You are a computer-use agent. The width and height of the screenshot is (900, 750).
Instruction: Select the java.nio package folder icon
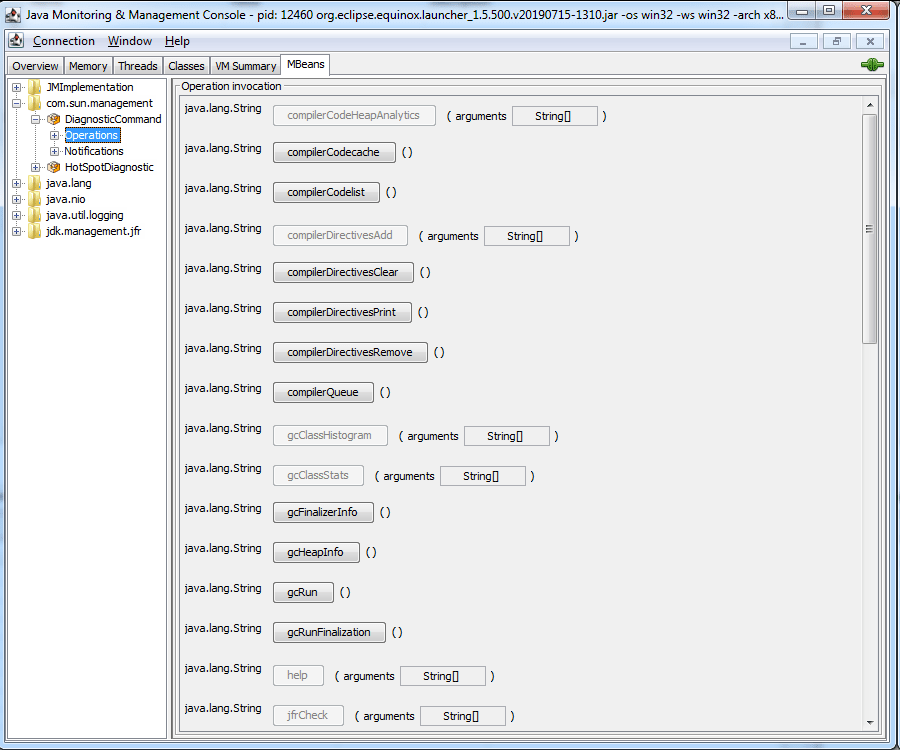tap(34, 199)
